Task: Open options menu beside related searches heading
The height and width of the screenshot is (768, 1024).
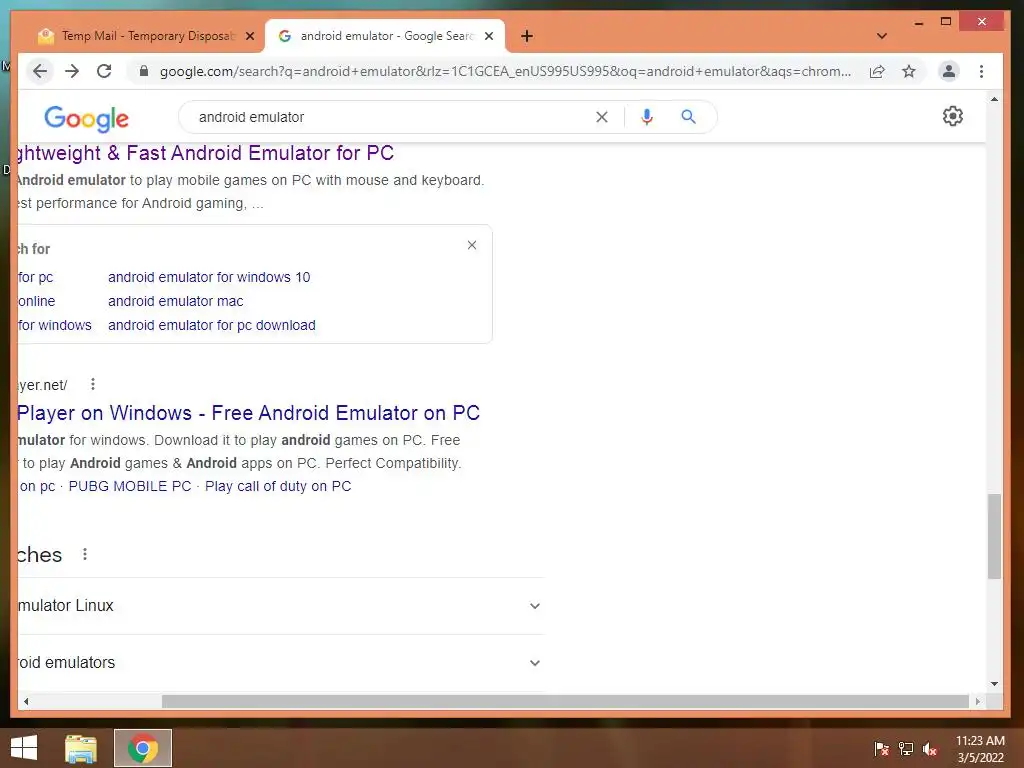Action: [x=85, y=554]
